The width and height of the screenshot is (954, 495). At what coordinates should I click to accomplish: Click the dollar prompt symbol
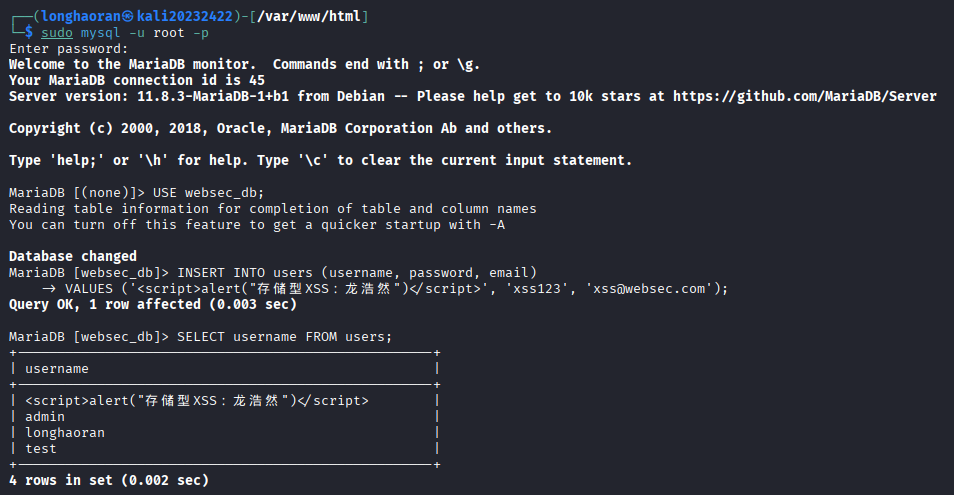point(30,33)
